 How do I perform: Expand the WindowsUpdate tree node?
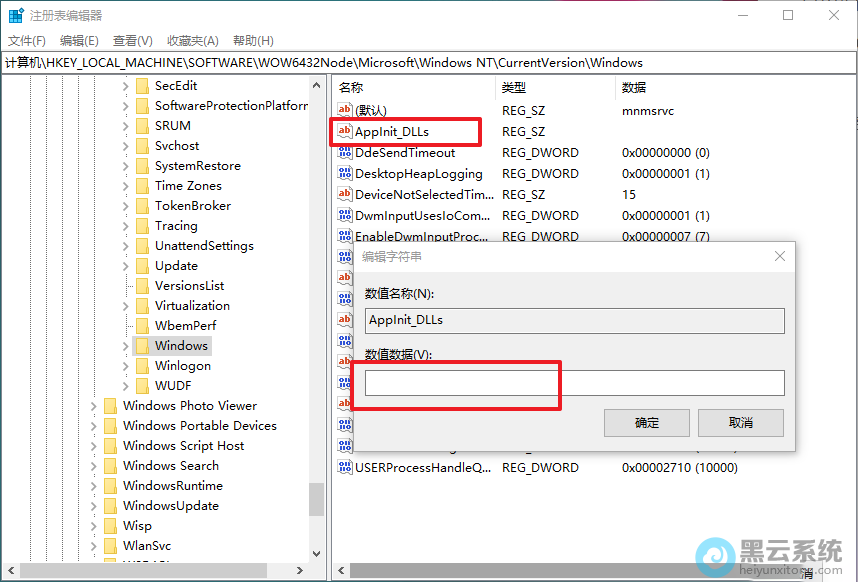[94, 506]
